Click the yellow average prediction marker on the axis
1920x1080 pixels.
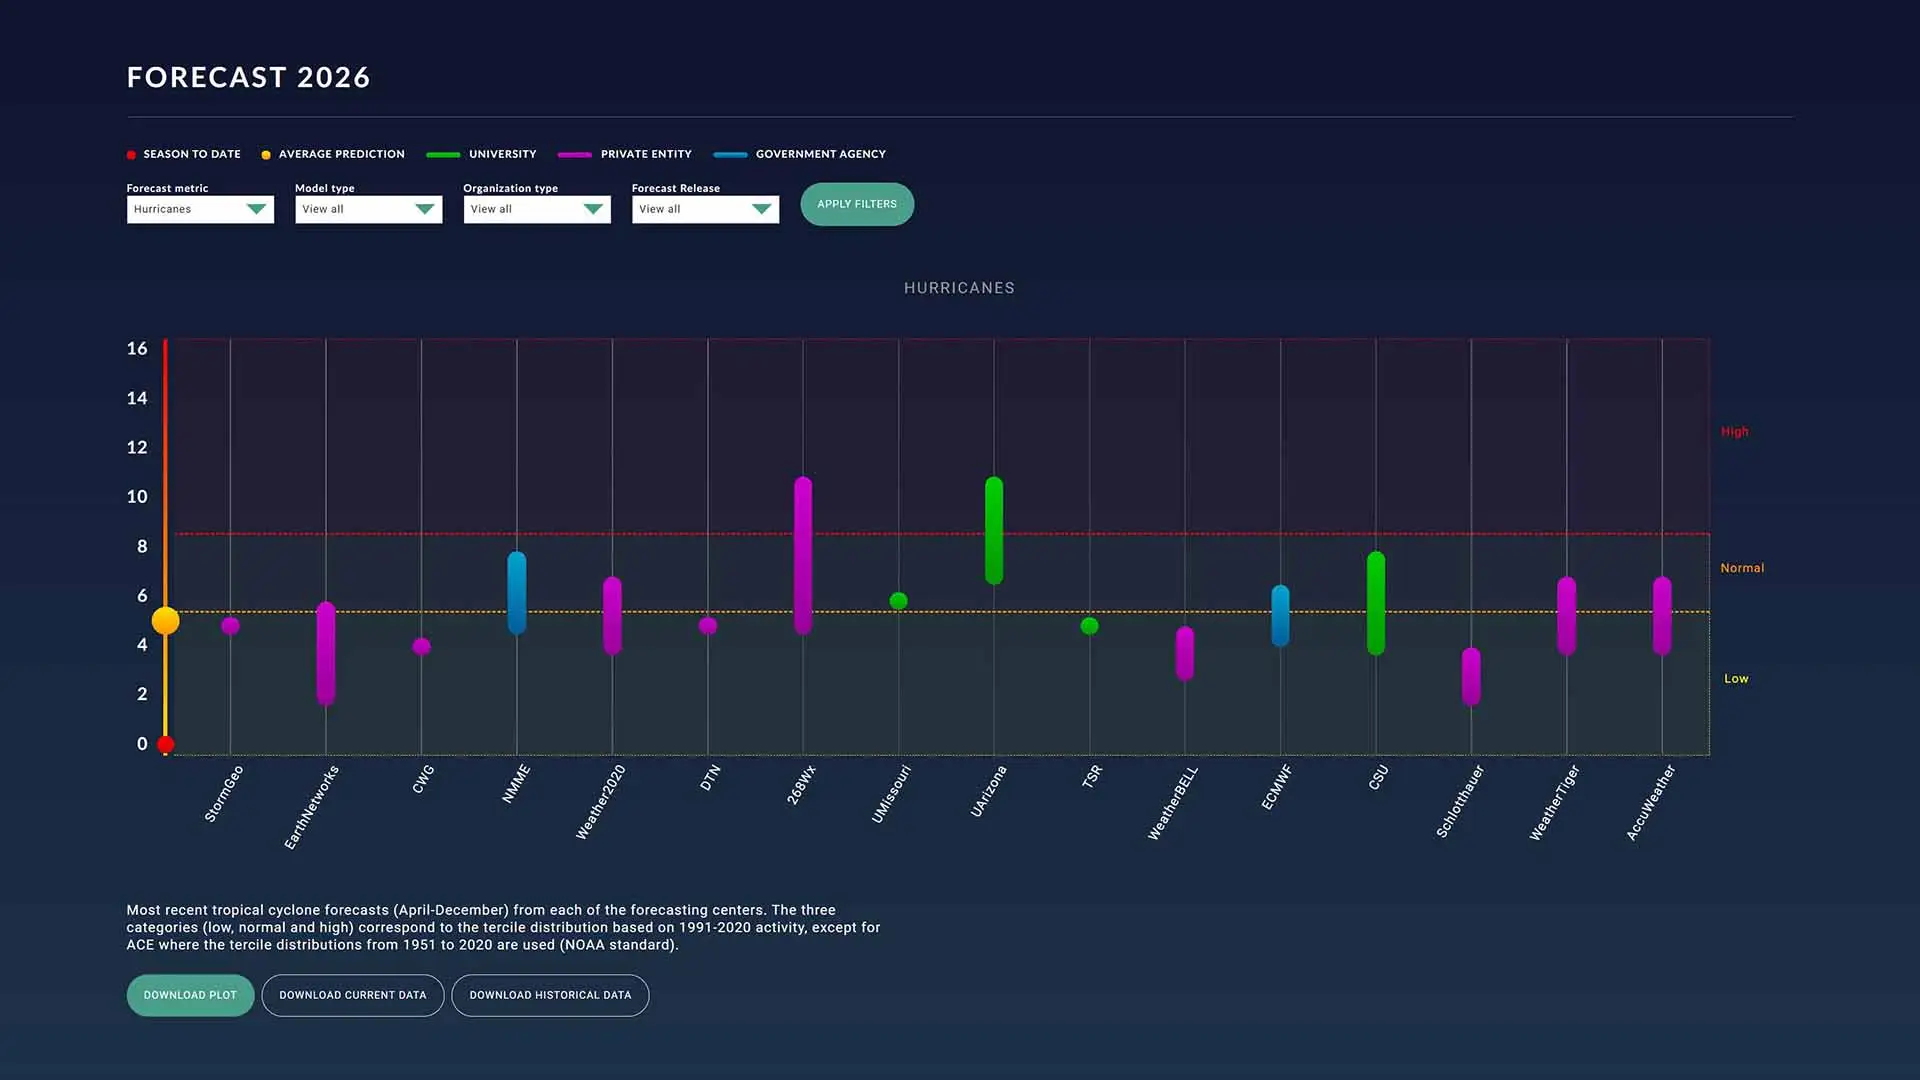tap(165, 621)
